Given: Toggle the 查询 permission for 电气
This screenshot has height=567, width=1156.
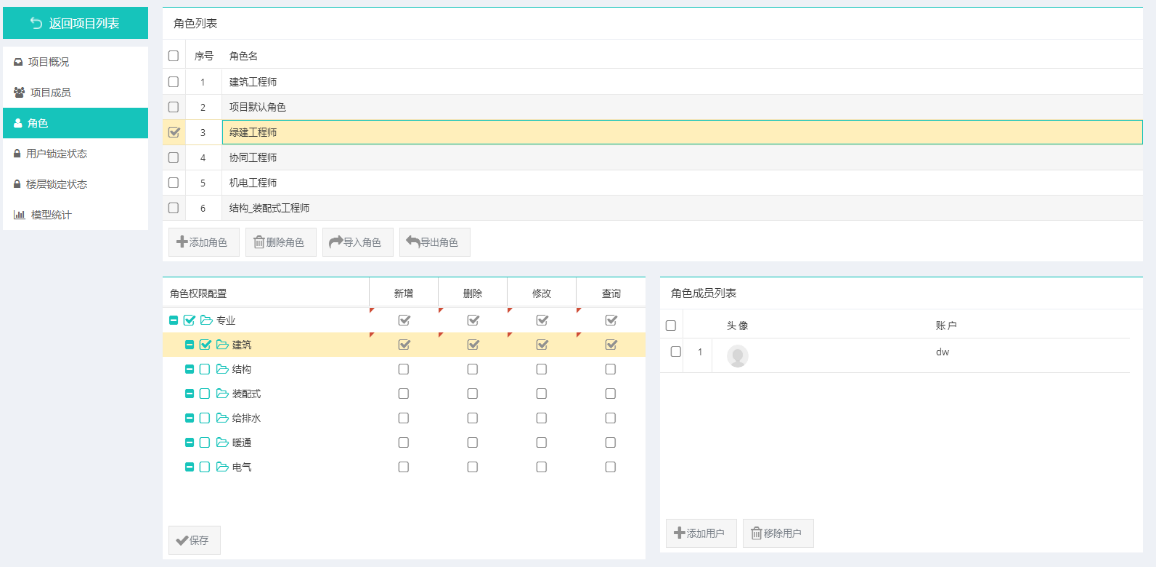Looking at the screenshot, I should tap(610, 467).
